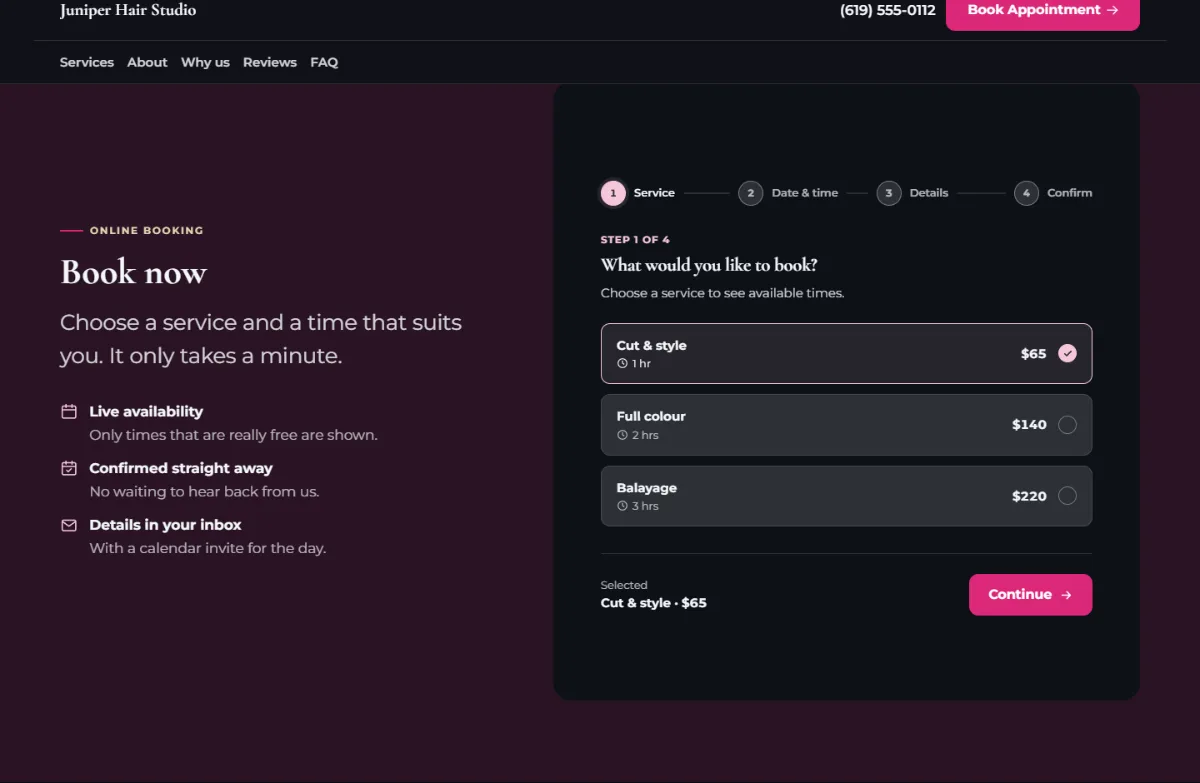The height and width of the screenshot is (783, 1200).
Task: Click "Choose a service to see available times."
Action: pos(723,293)
